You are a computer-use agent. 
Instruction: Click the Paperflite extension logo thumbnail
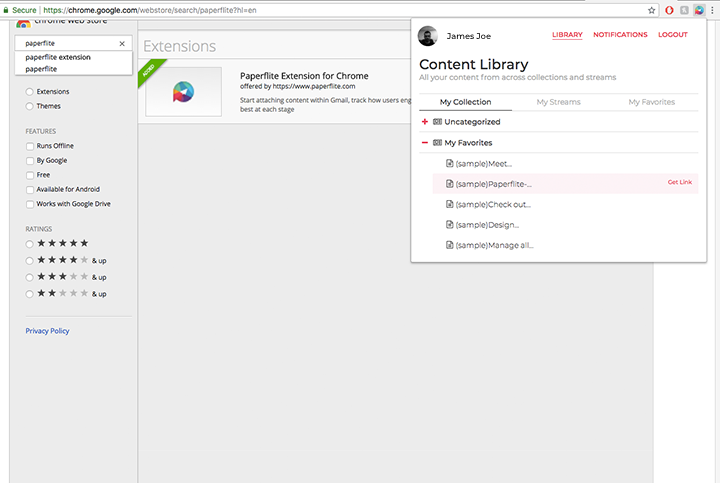point(183,92)
